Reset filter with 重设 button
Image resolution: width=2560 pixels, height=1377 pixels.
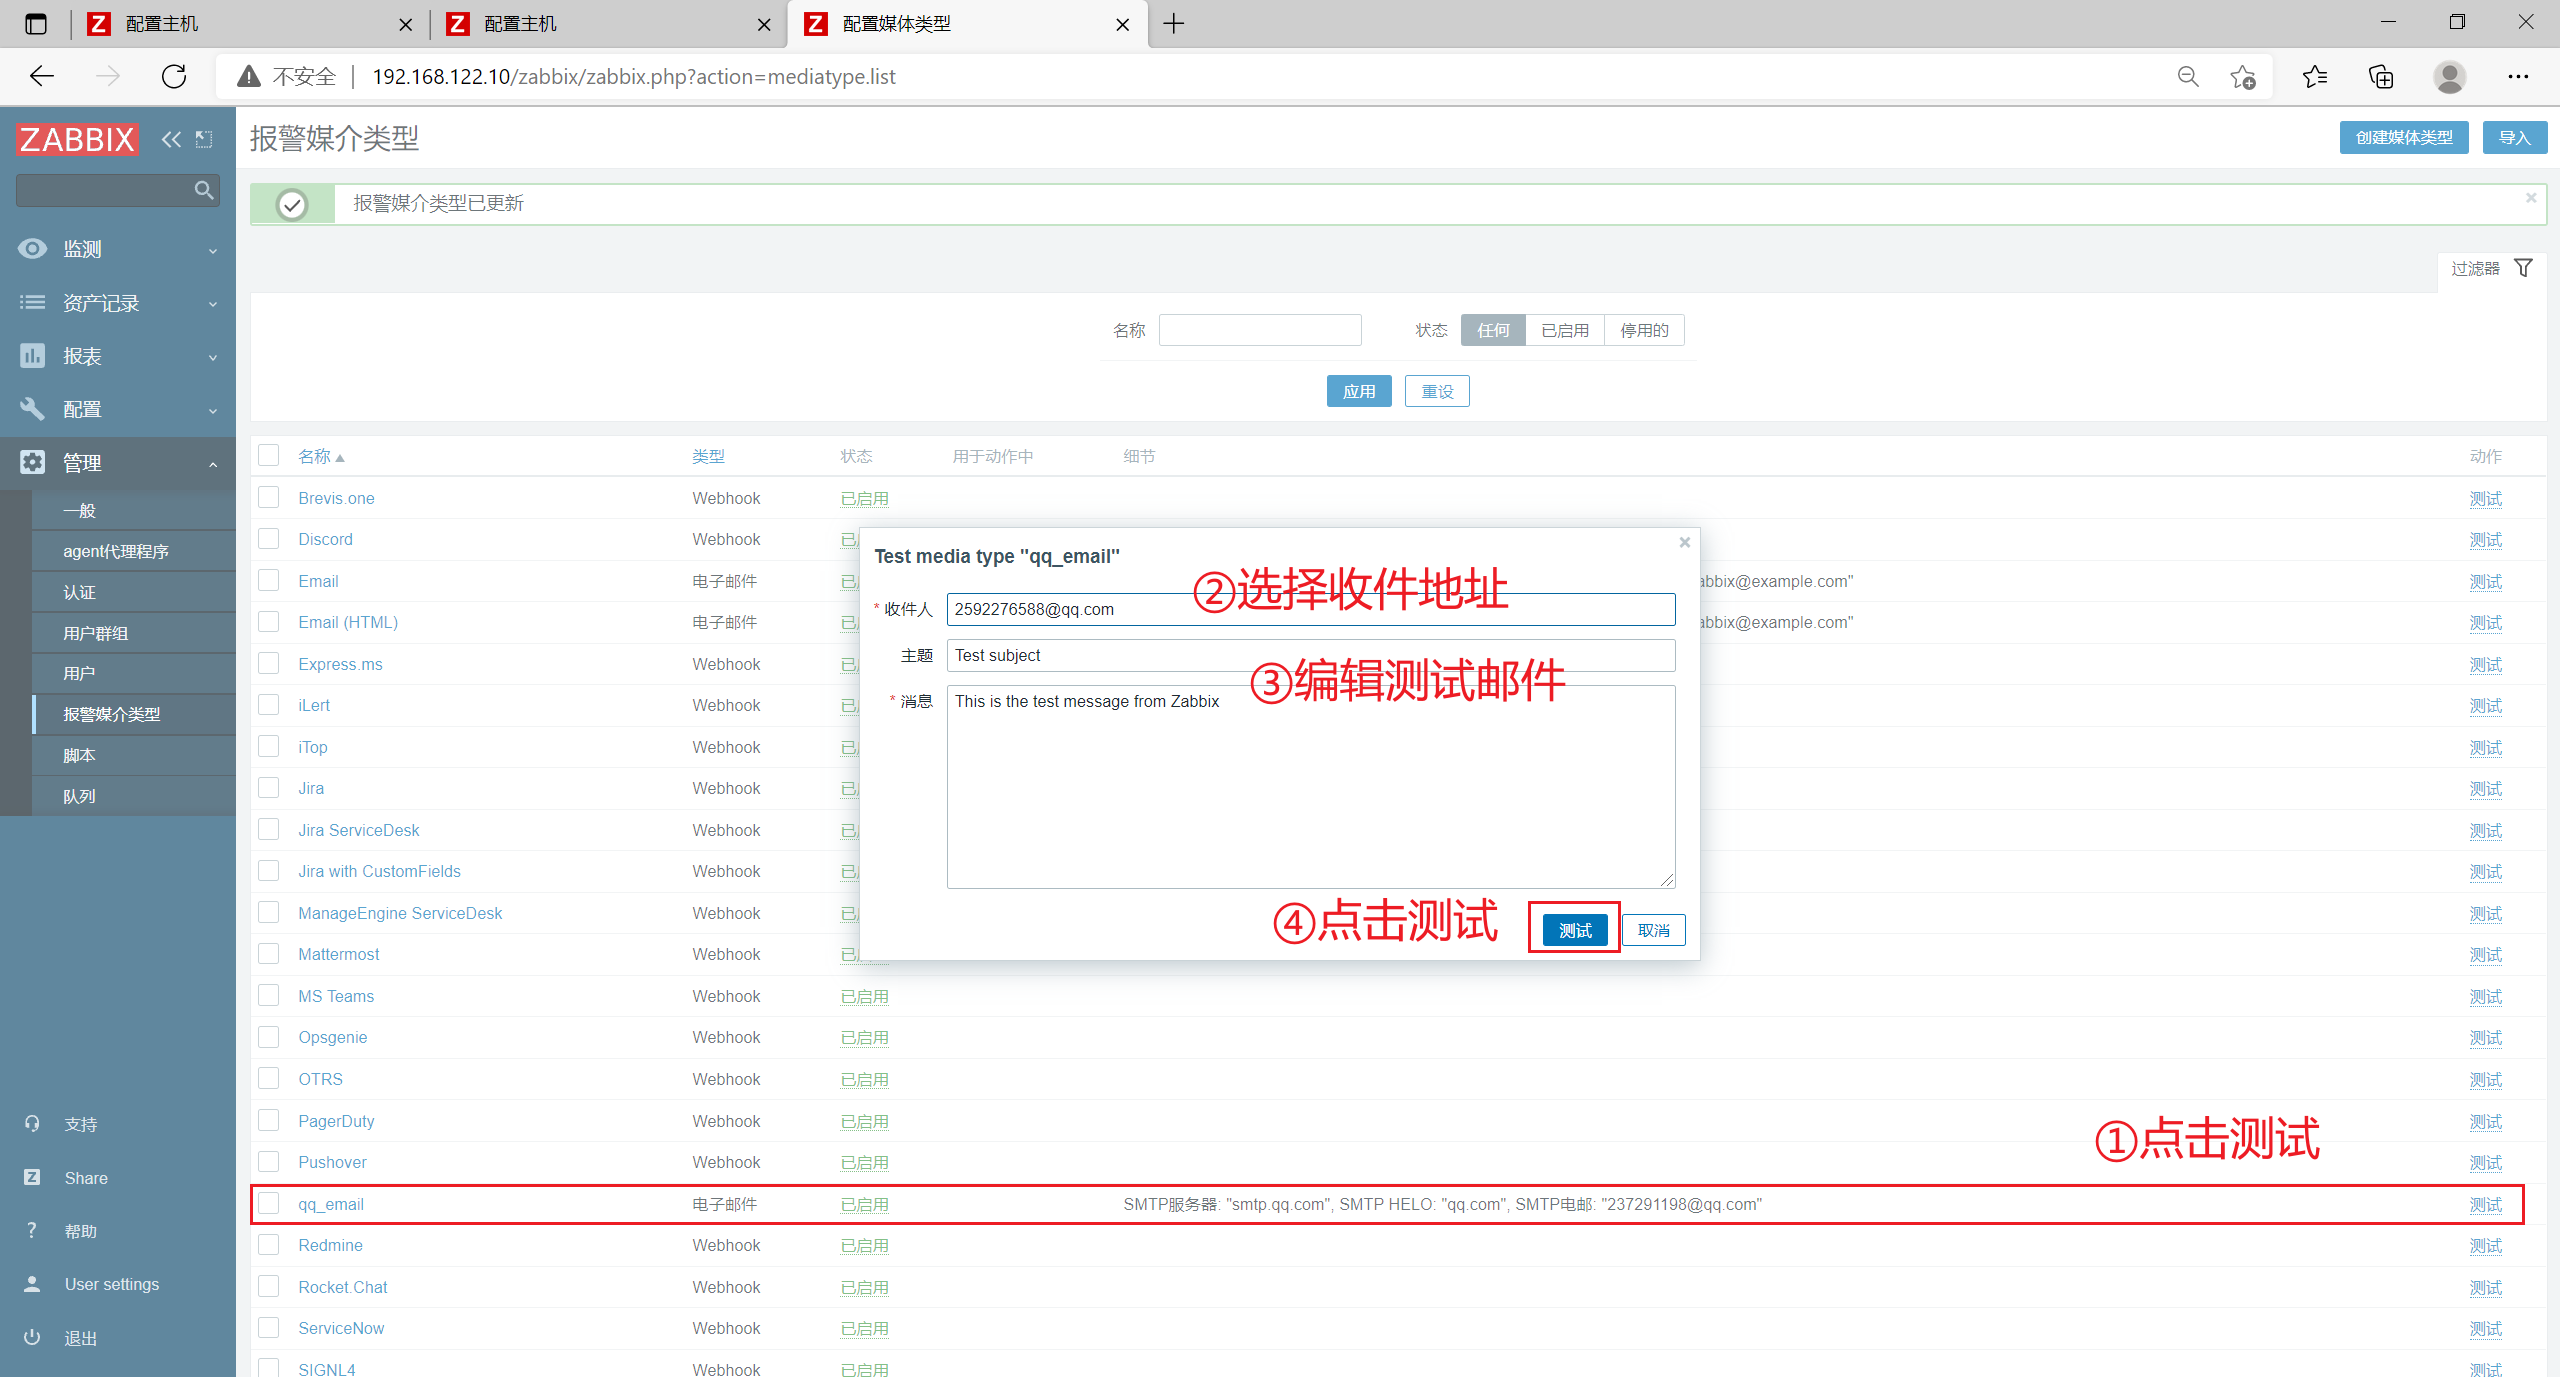(x=1437, y=391)
